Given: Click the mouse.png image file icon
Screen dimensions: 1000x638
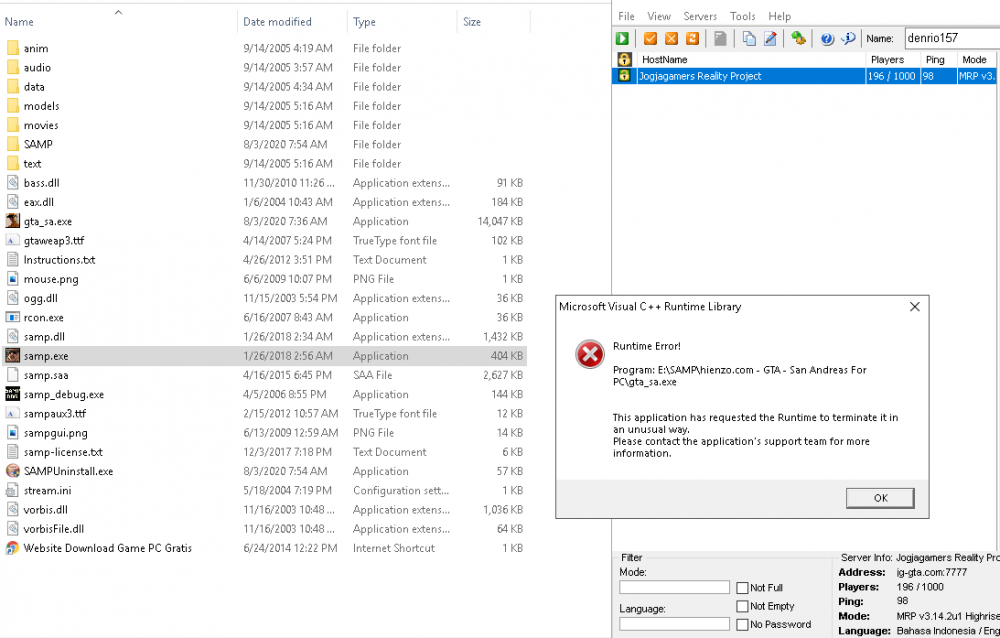Looking at the screenshot, I should [13, 279].
